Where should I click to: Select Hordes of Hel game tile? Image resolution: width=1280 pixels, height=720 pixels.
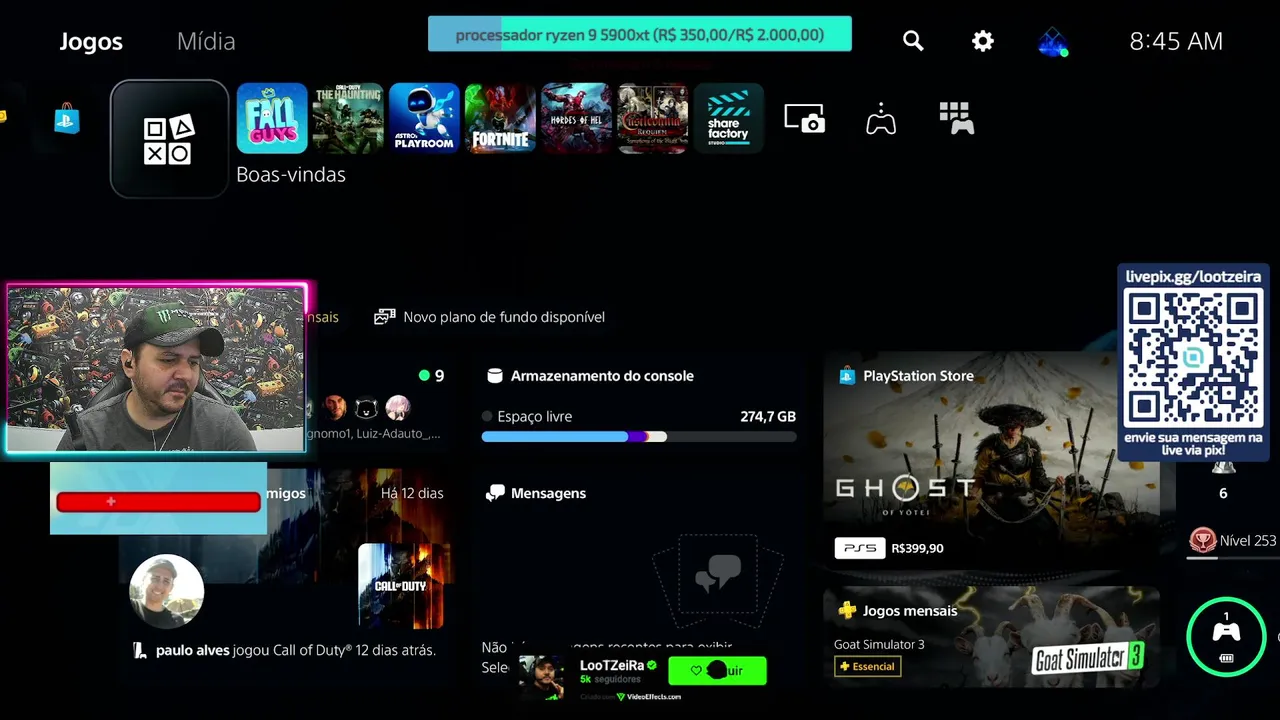(576, 118)
